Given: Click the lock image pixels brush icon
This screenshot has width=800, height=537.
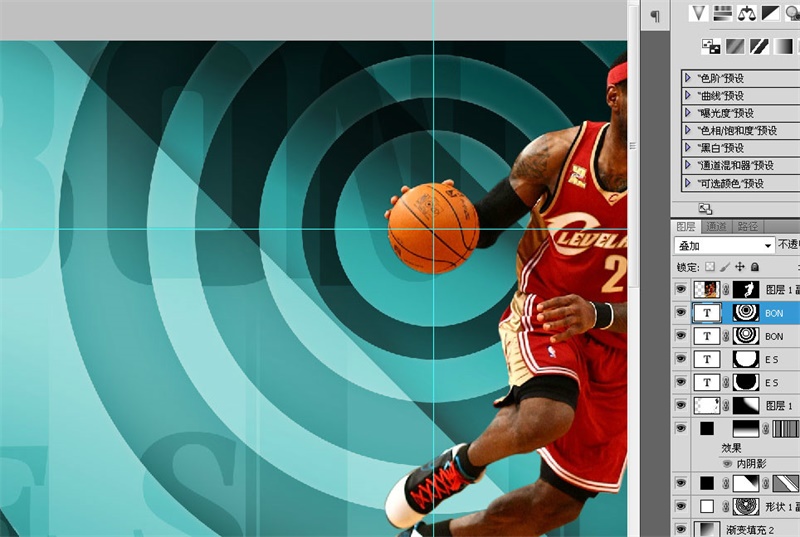Looking at the screenshot, I should point(725,267).
